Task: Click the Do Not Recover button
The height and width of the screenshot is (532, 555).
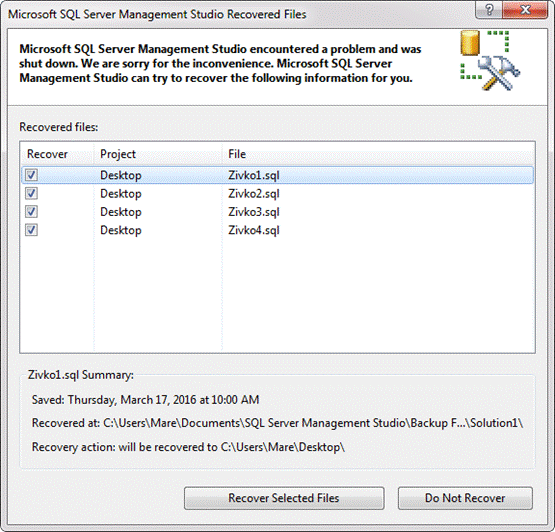Action: pyautogui.click(x=465, y=498)
